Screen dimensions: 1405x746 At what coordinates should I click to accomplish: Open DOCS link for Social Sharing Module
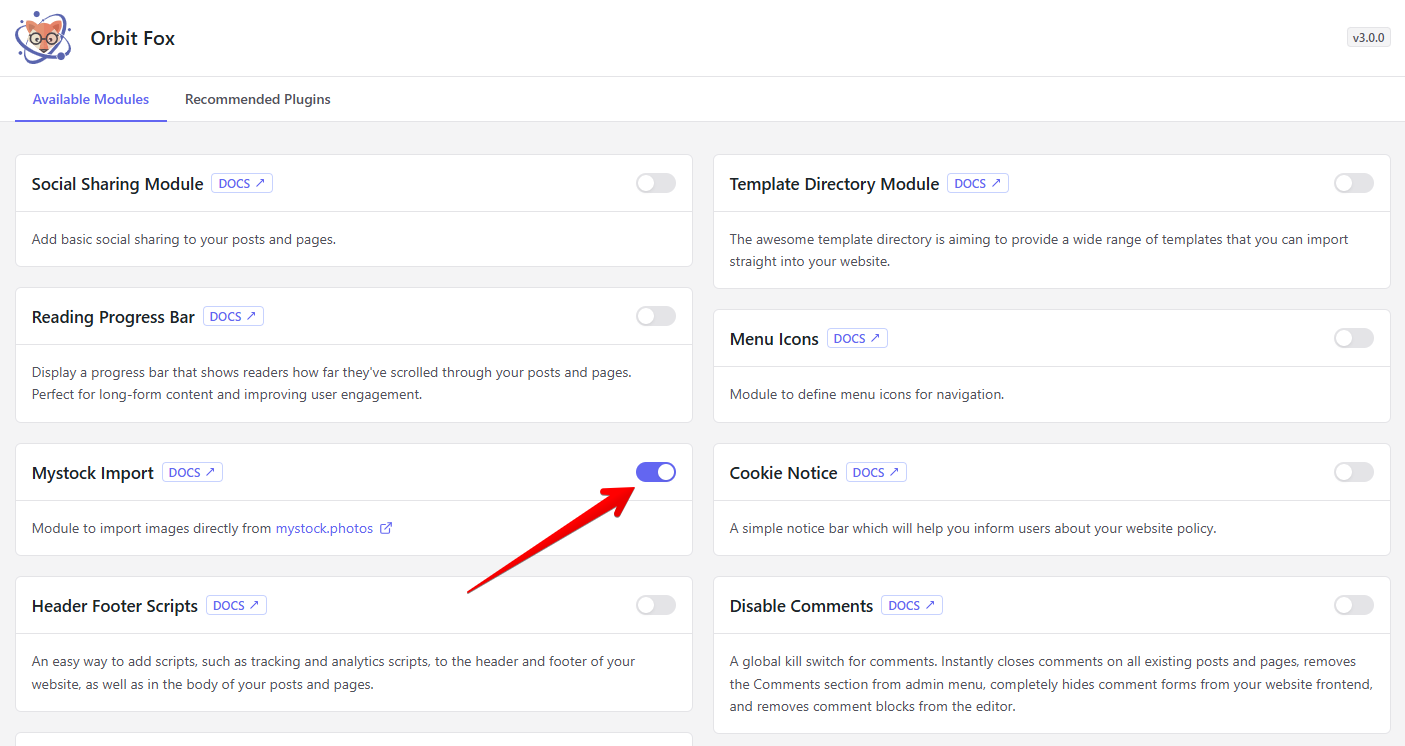[242, 183]
